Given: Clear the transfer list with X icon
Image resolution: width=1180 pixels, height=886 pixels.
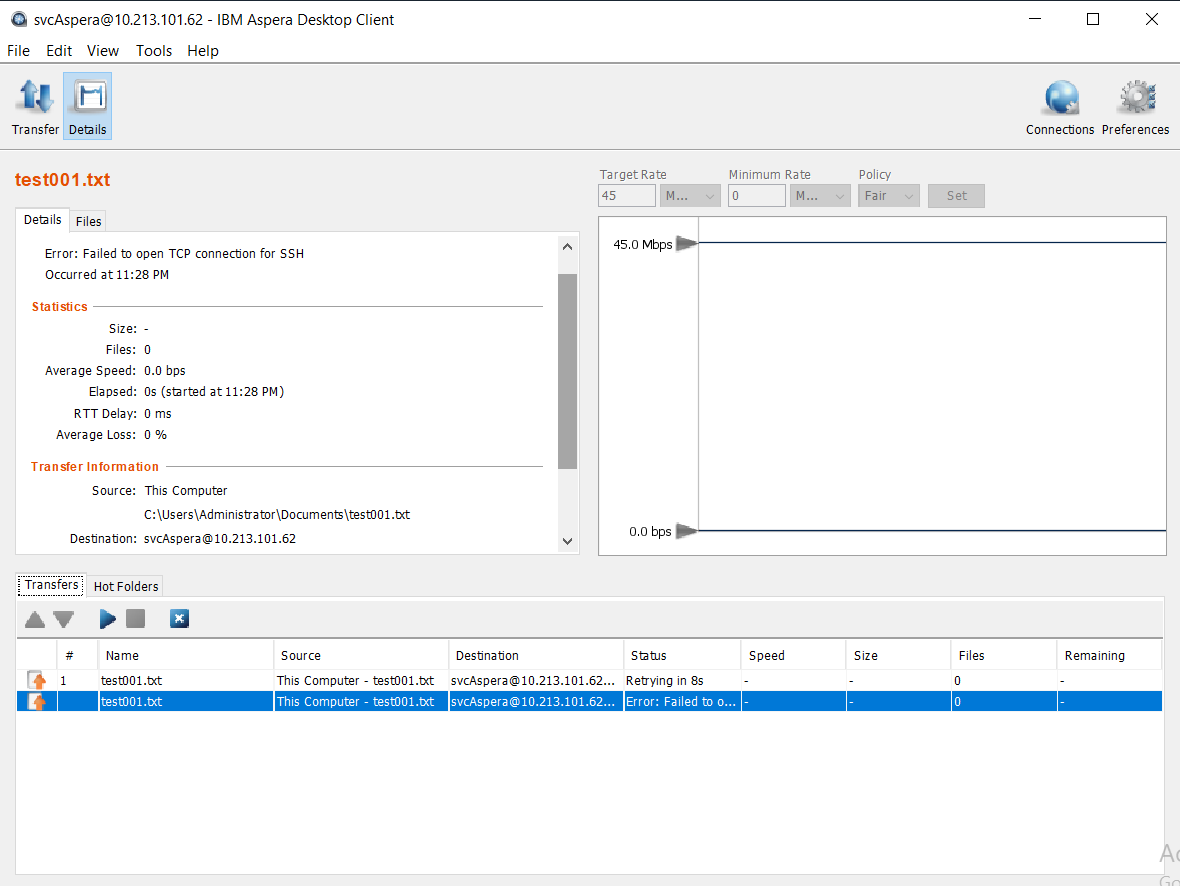Looking at the screenshot, I should coord(179,620).
